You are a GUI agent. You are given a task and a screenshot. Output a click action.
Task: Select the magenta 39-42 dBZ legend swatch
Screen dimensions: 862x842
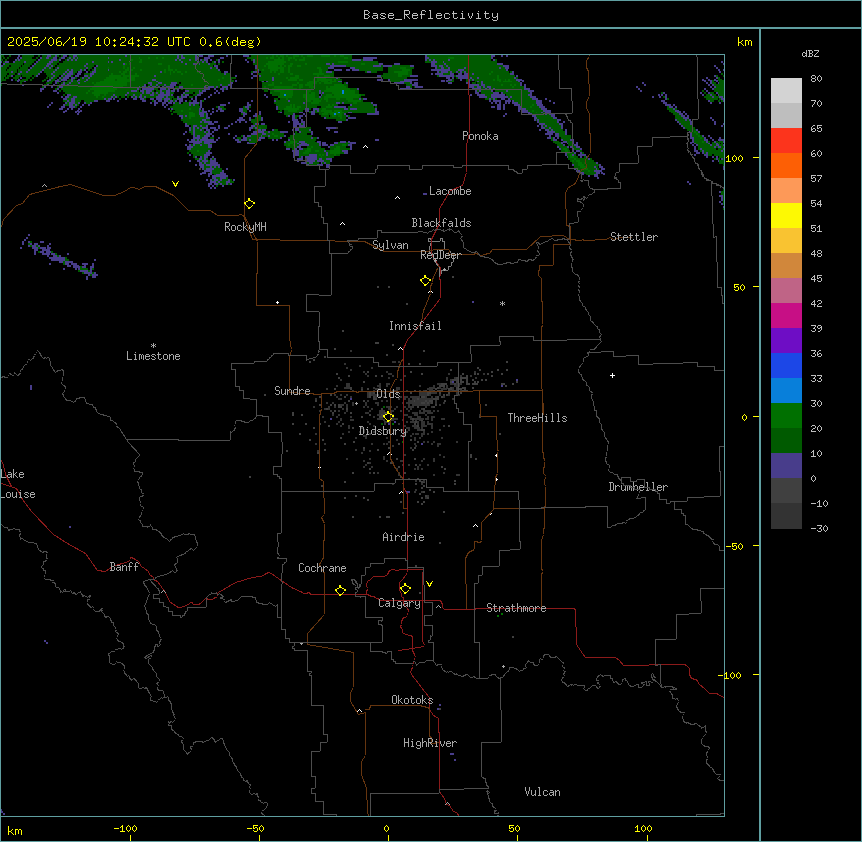786,315
